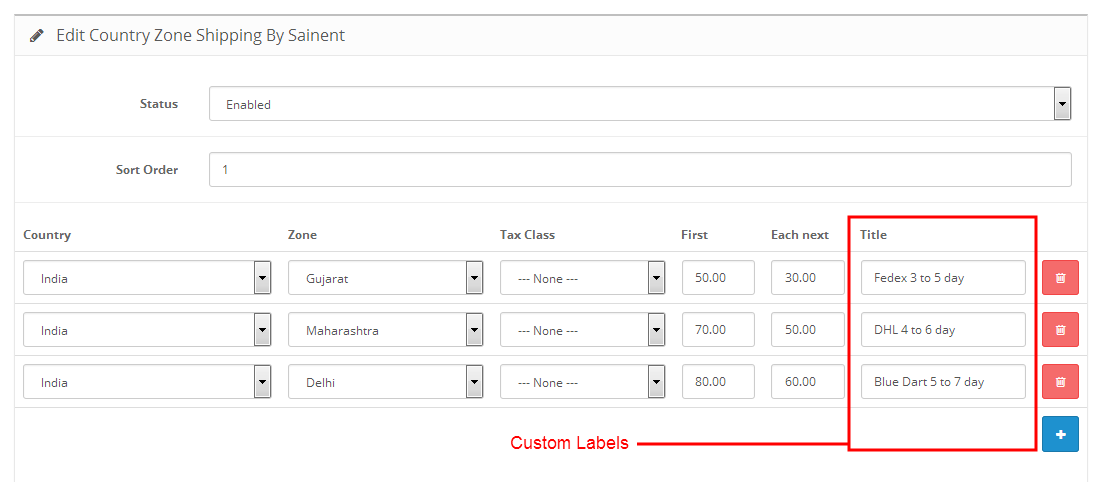Open Tax Class dropdown in Delhi row
This screenshot has width=1093, height=482.
point(583,382)
